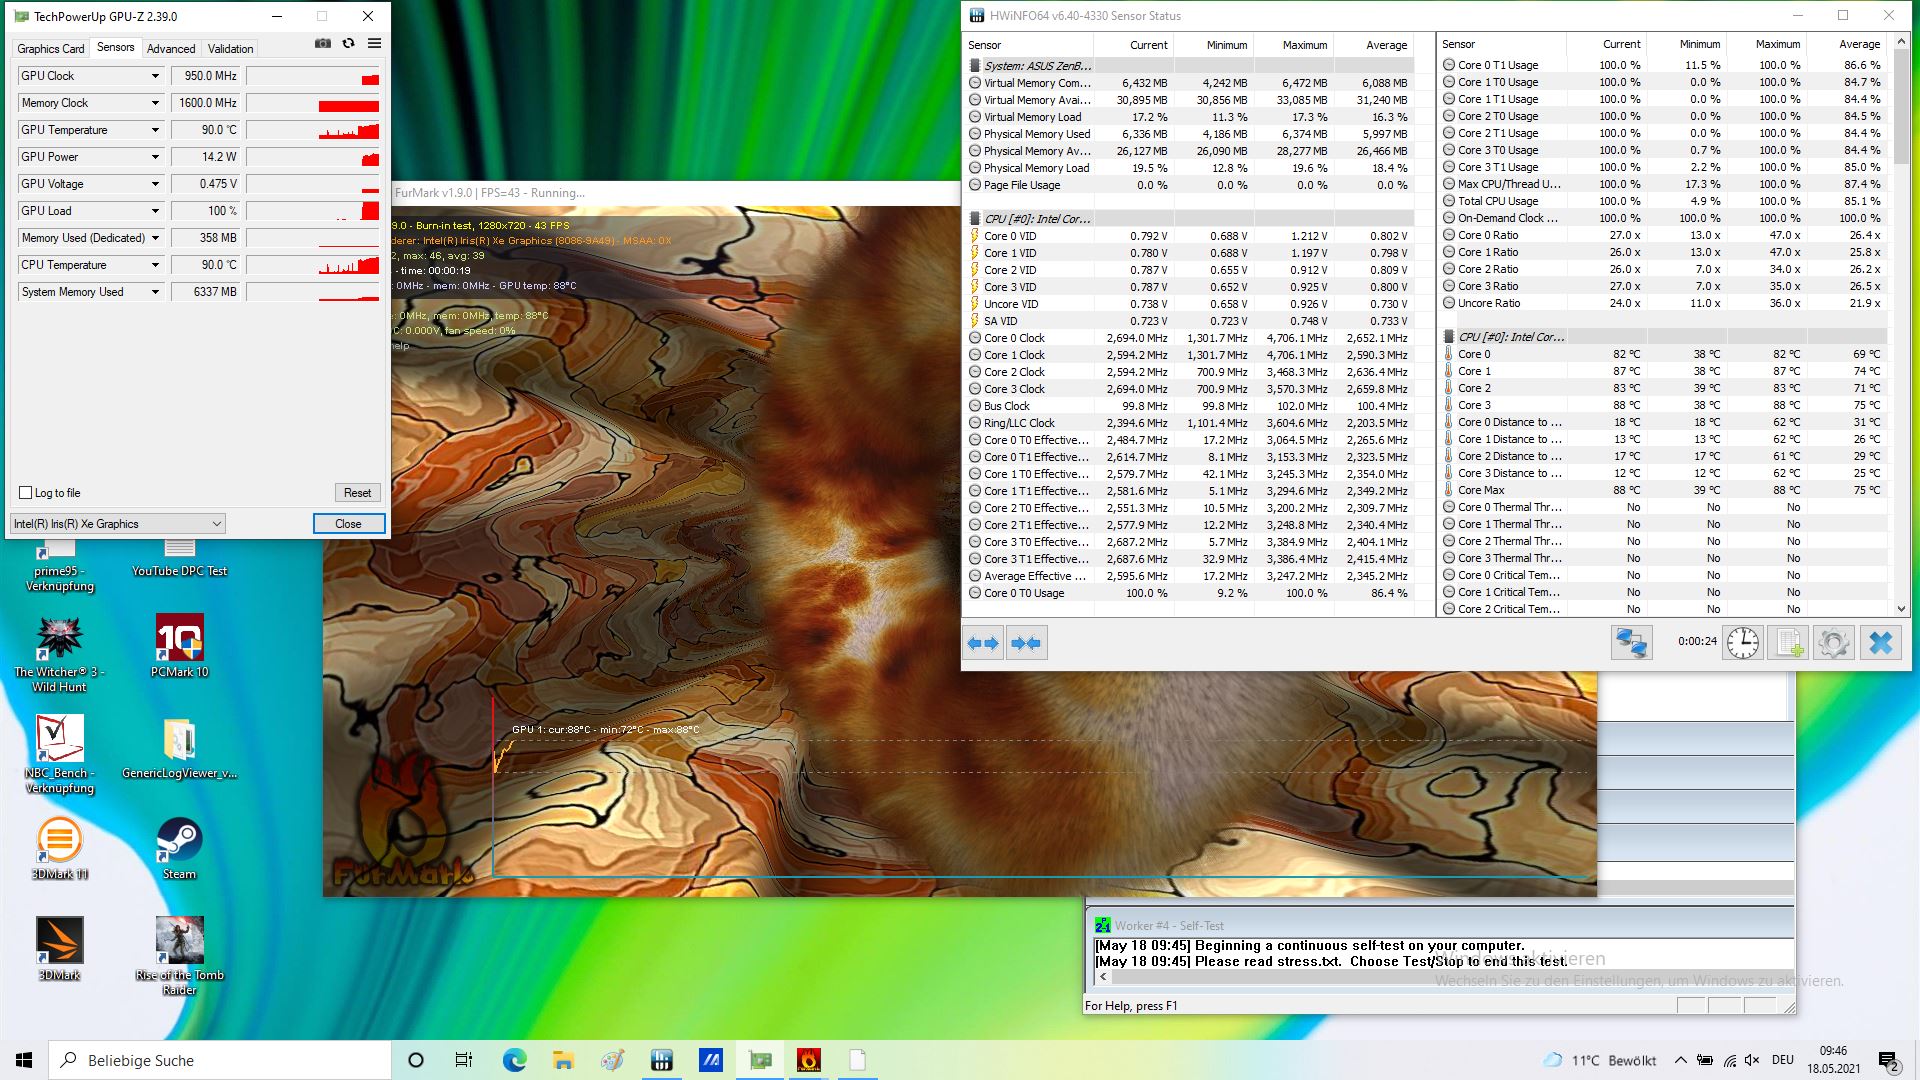Switch to the Sensors tab
Screen dimensions: 1920x1080
coord(116,47)
